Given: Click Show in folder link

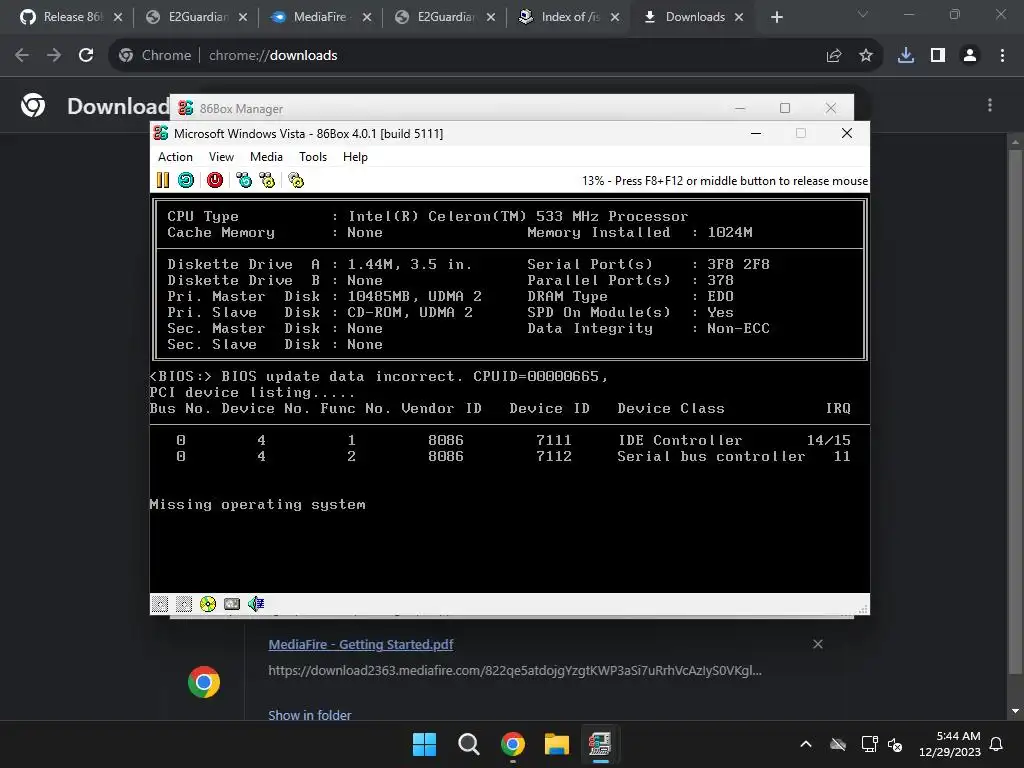Looking at the screenshot, I should click(x=310, y=715).
